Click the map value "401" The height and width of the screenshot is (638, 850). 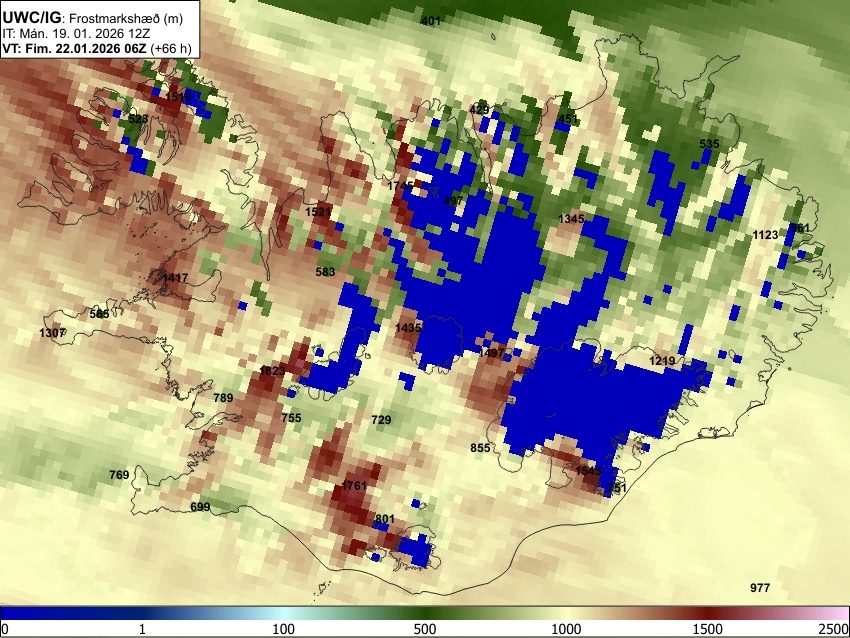coord(431,21)
